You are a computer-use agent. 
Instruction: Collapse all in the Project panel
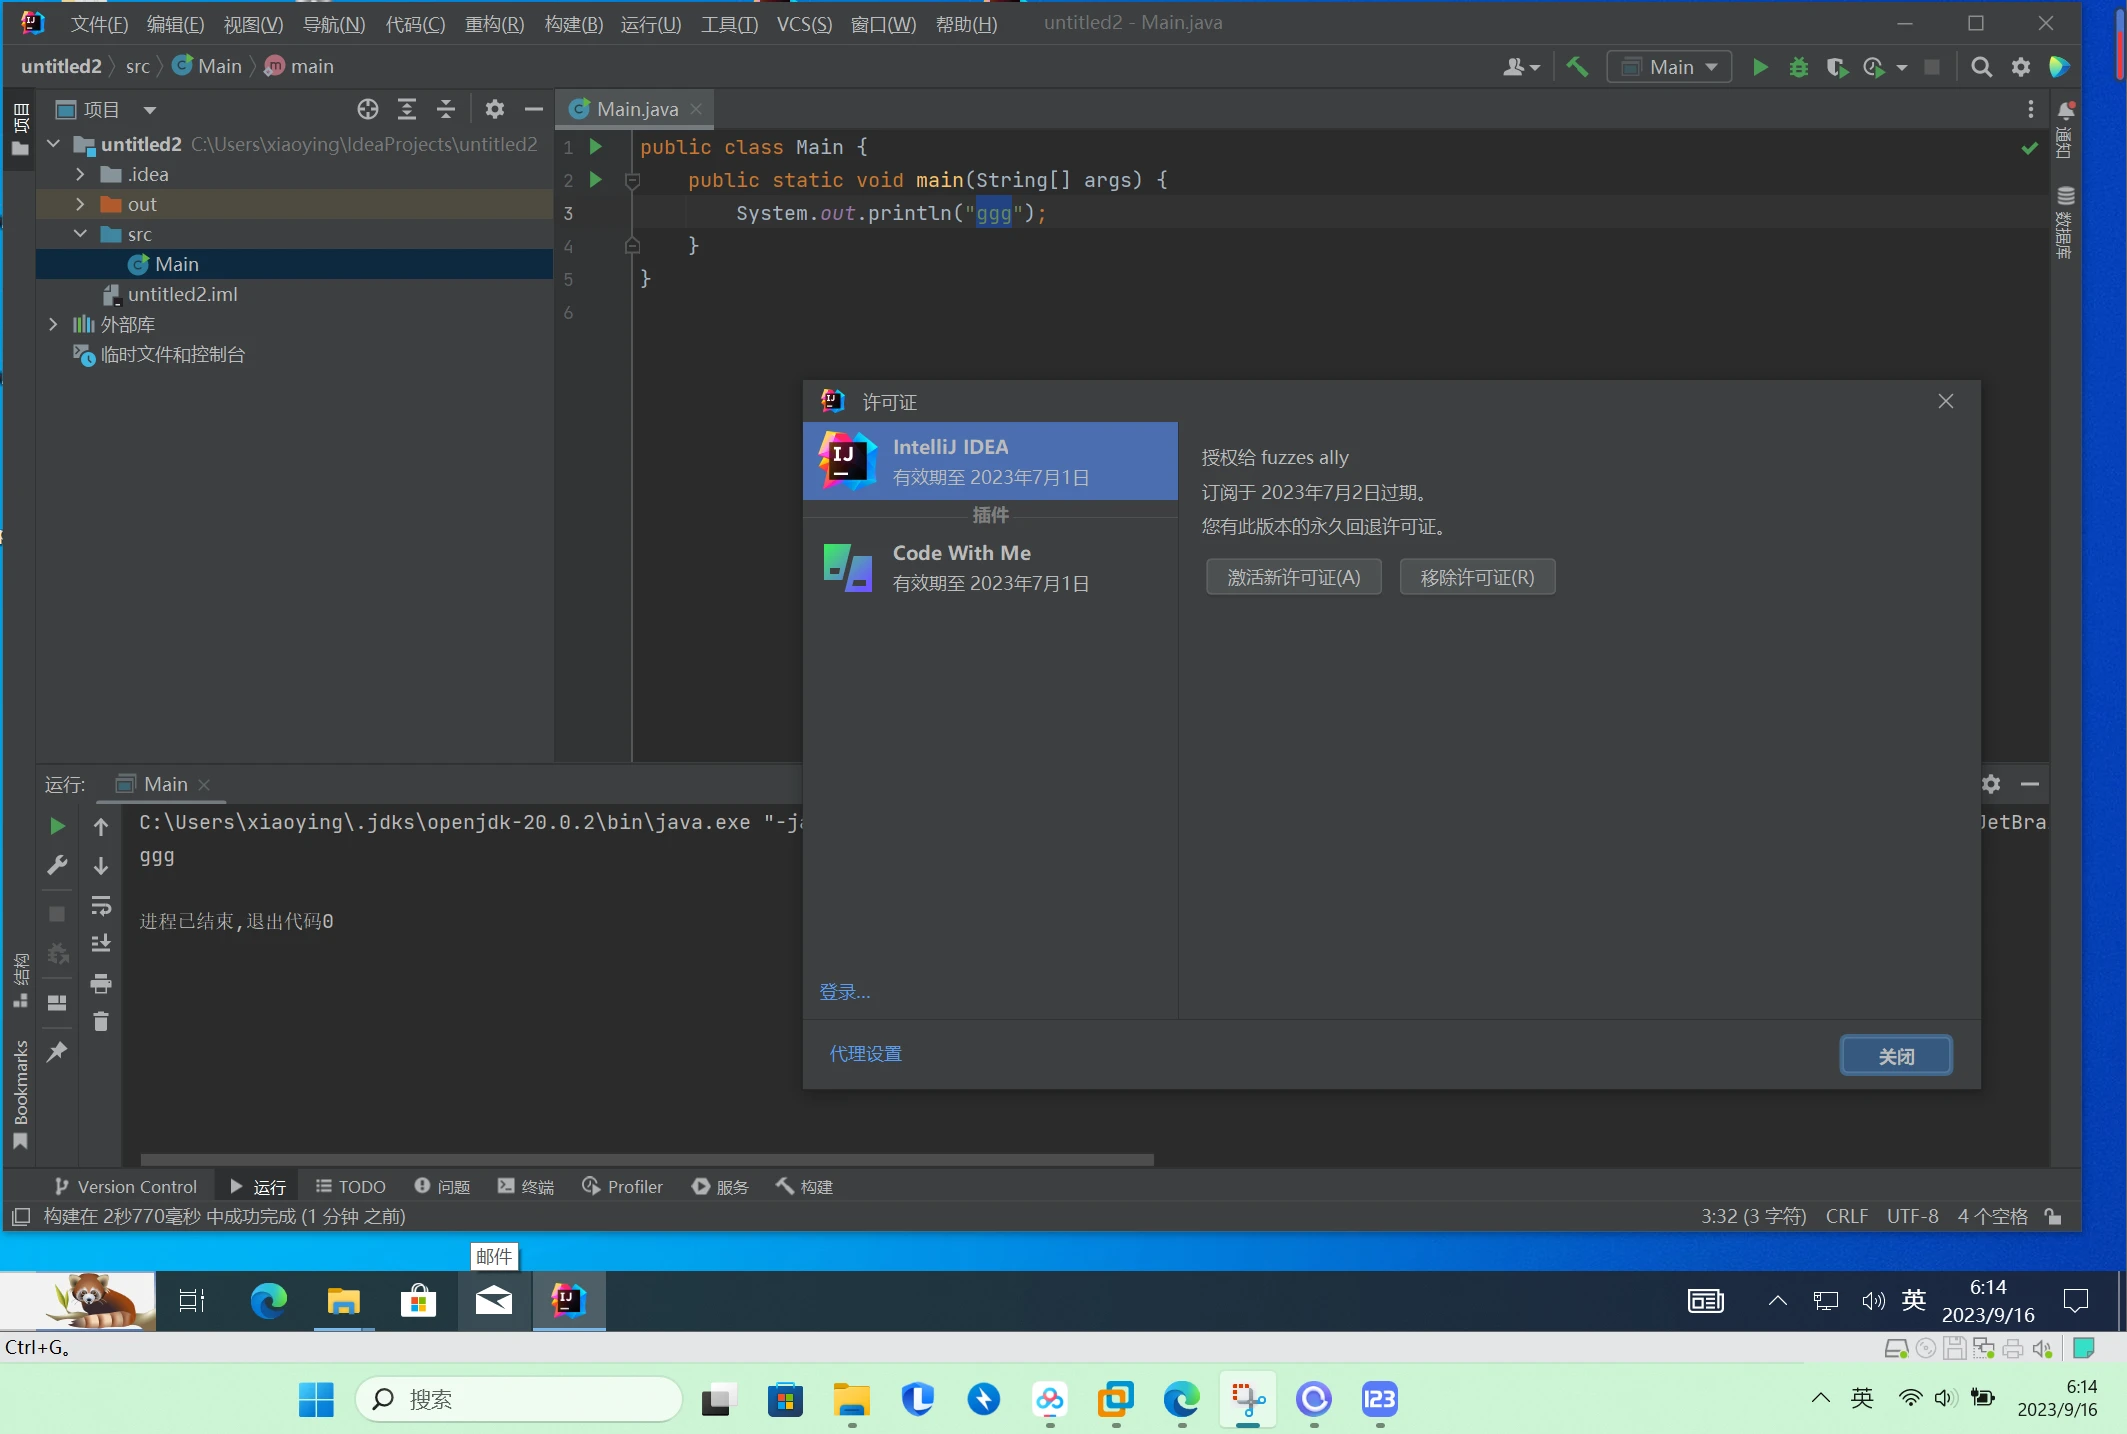pyautogui.click(x=446, y=109)
